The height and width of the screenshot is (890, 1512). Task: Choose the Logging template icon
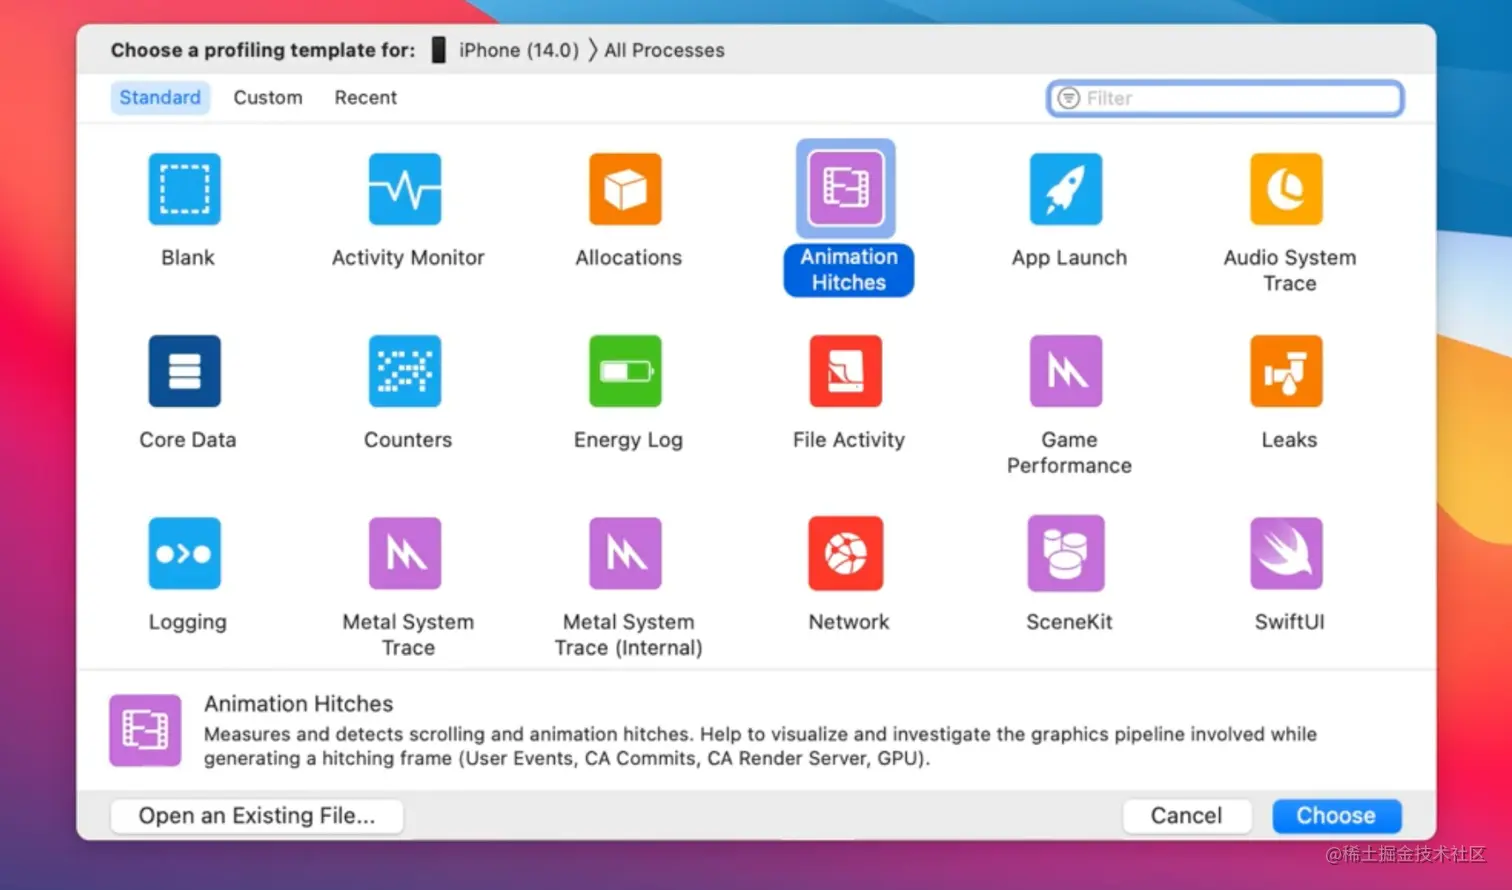[x=185, y=553]
